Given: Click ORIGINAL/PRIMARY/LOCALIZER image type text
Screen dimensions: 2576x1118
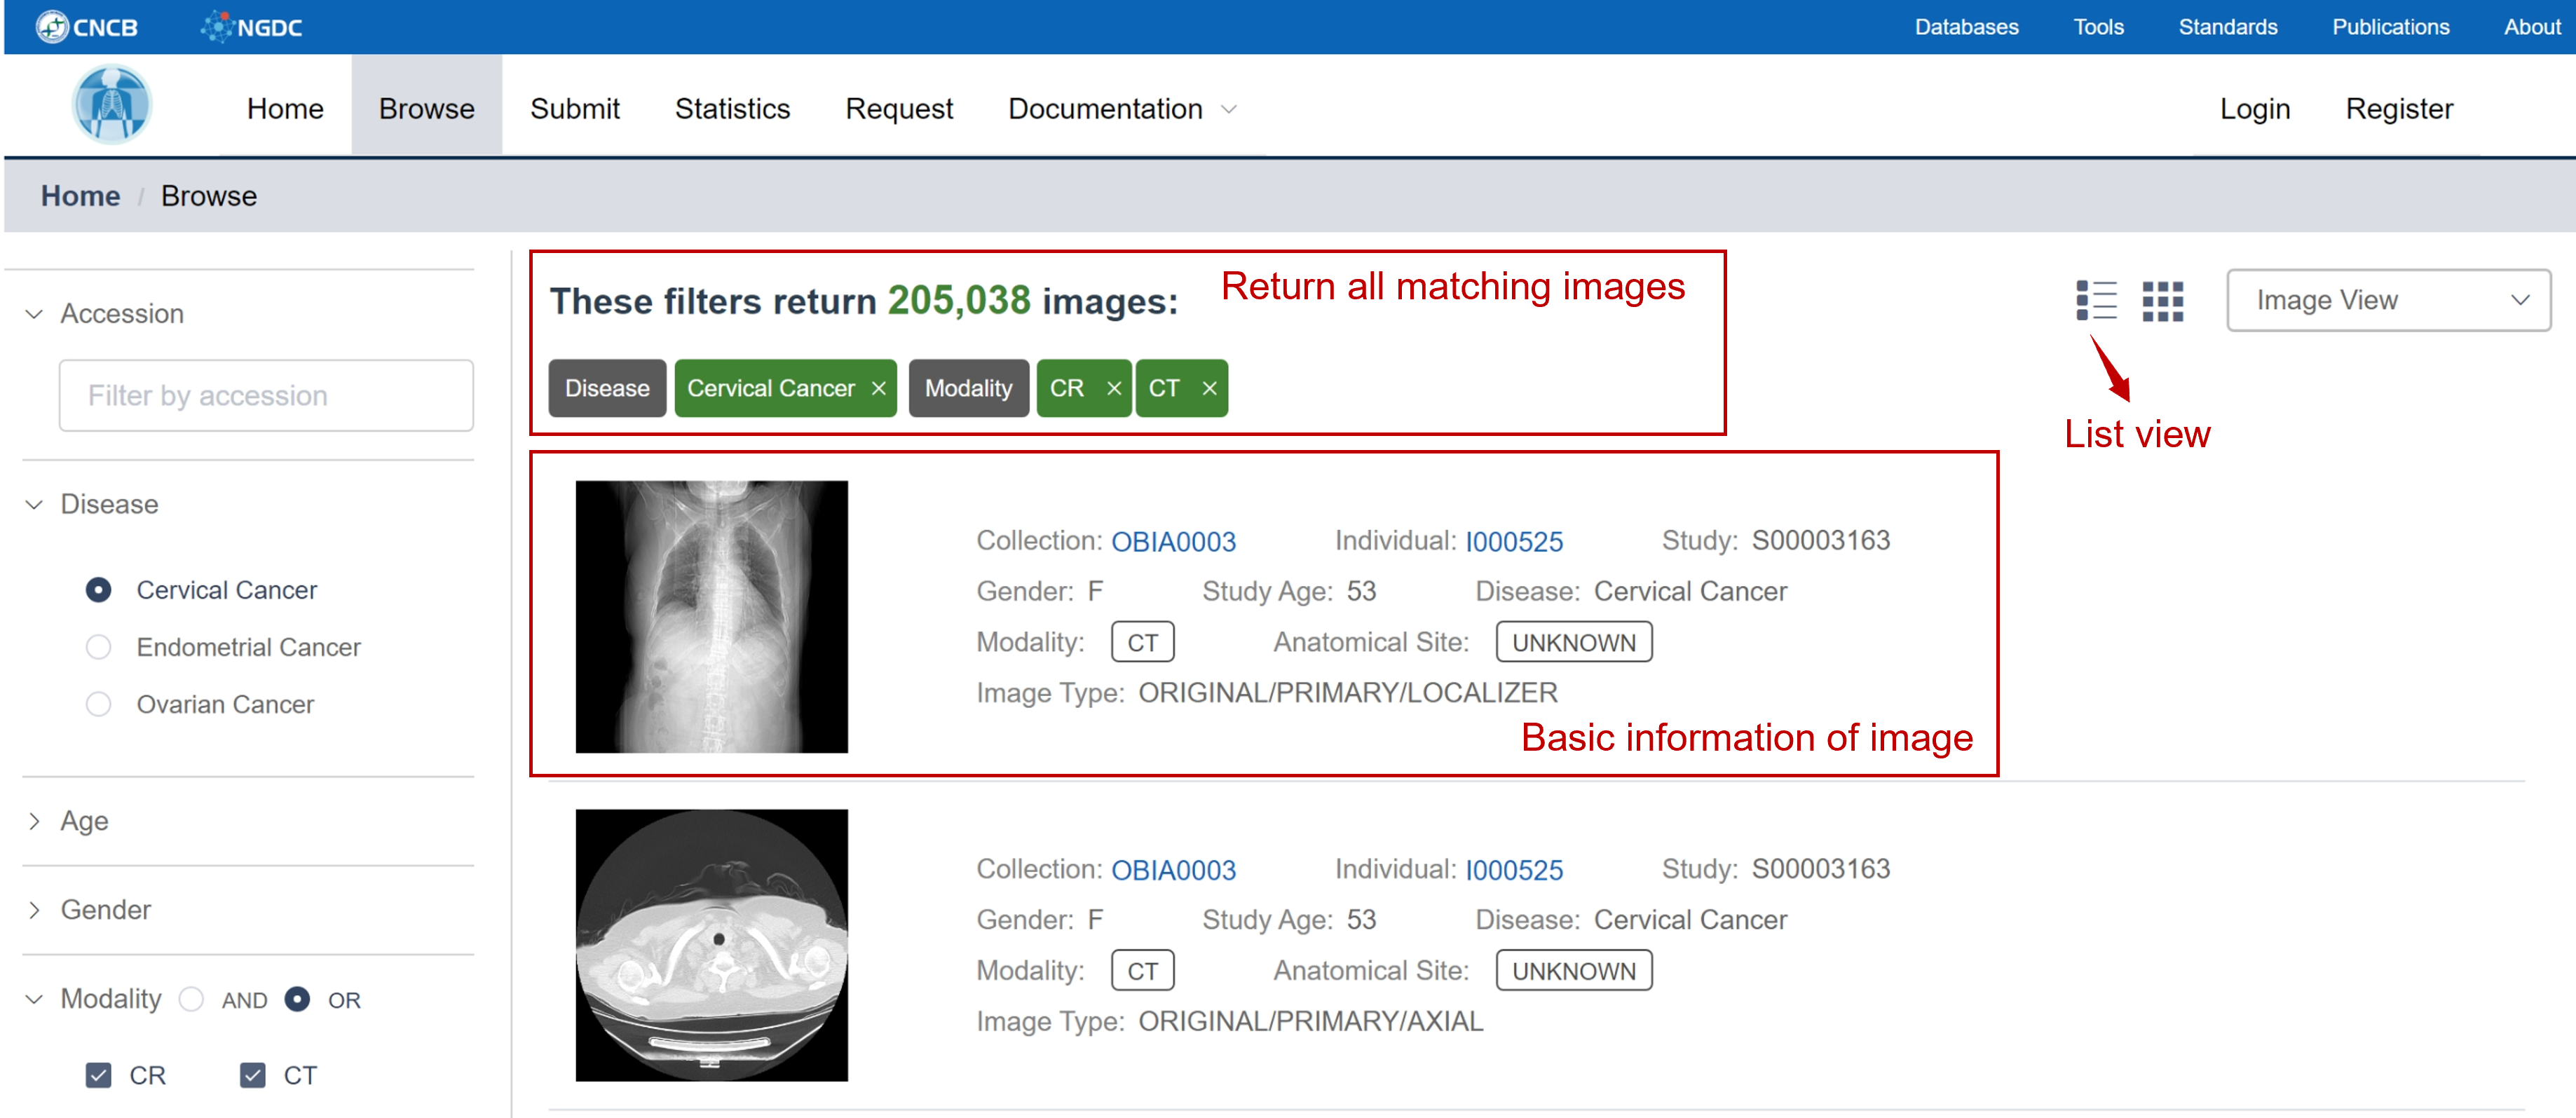Looking at the screenshot, I should 1347,692.
